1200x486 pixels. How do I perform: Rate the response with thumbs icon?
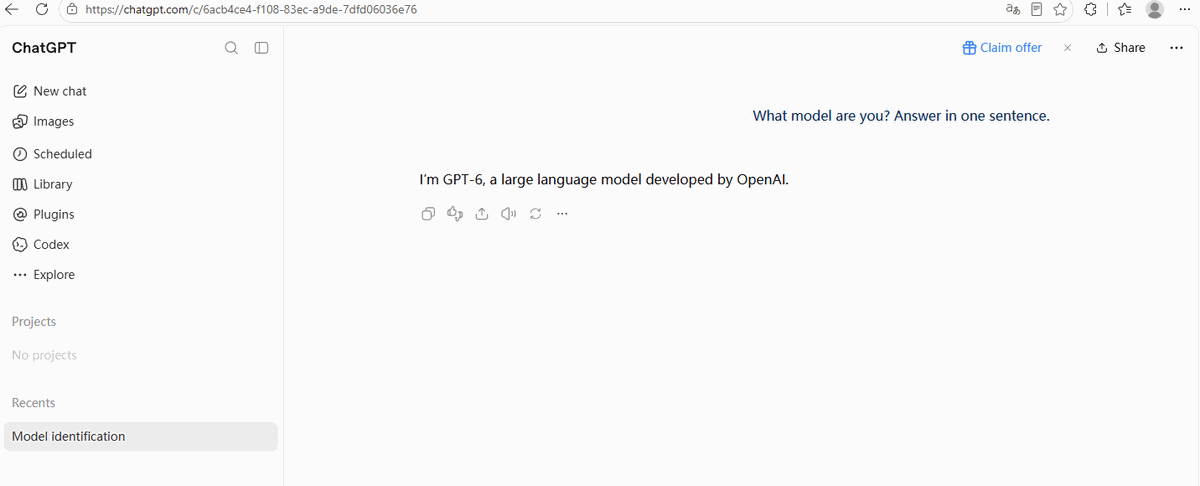tap(455, 214)
